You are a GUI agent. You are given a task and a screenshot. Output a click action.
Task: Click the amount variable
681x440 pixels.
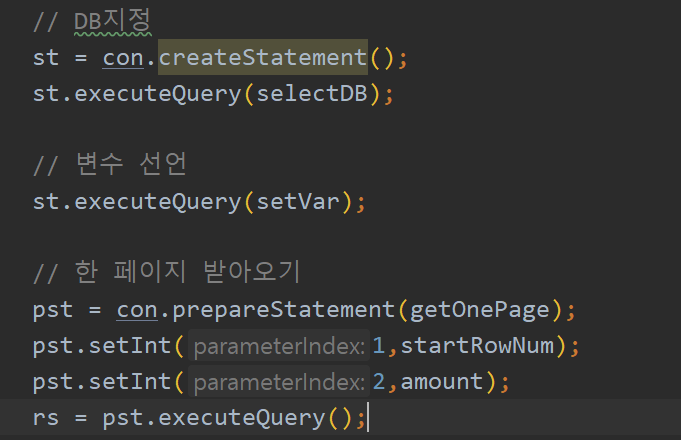(x=442, y=382)
